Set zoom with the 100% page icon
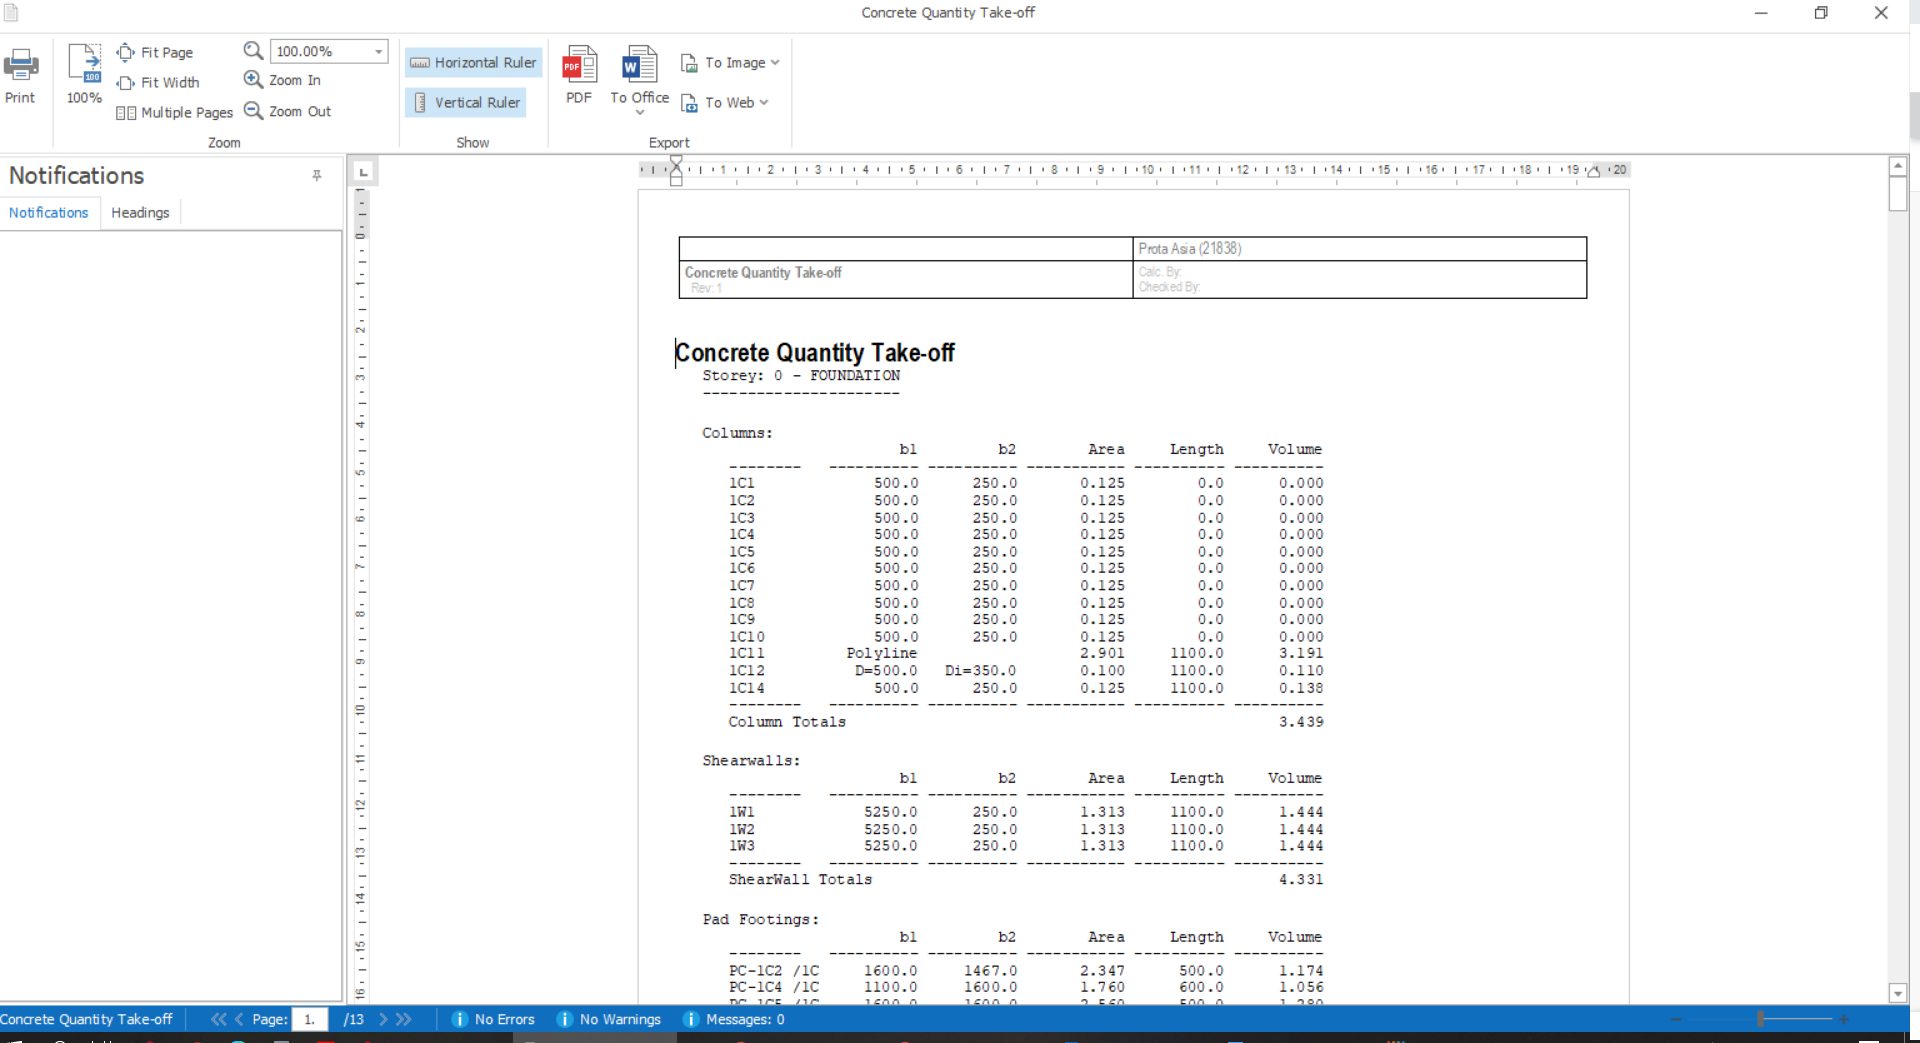The height and width of the screenshot is (1043, 1920). (x=84, y=63)
